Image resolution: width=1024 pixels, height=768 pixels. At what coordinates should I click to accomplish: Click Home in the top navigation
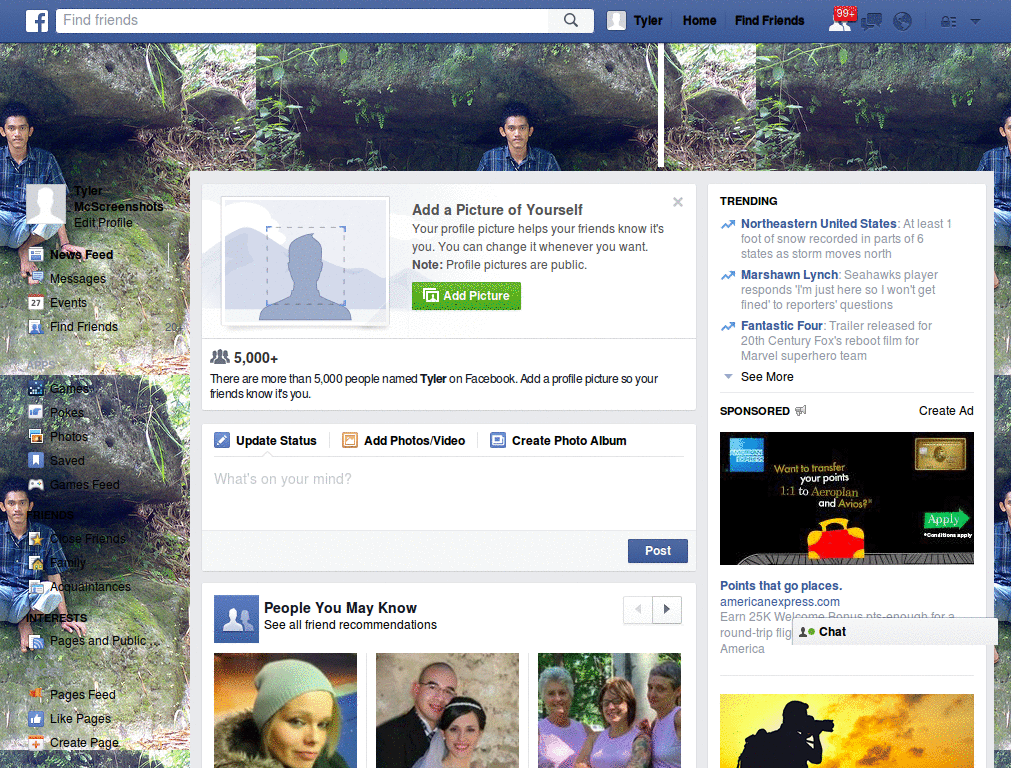[x=699, y=21]
